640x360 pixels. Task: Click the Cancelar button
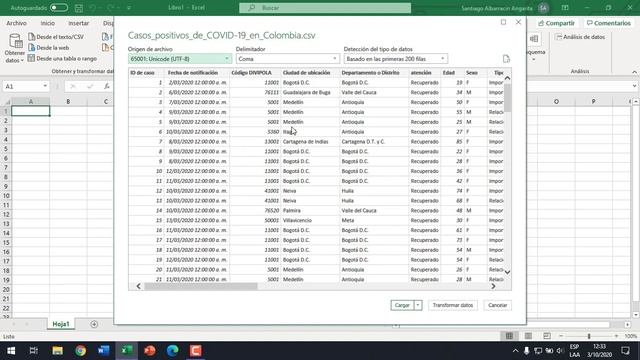(x=498, y=305)
